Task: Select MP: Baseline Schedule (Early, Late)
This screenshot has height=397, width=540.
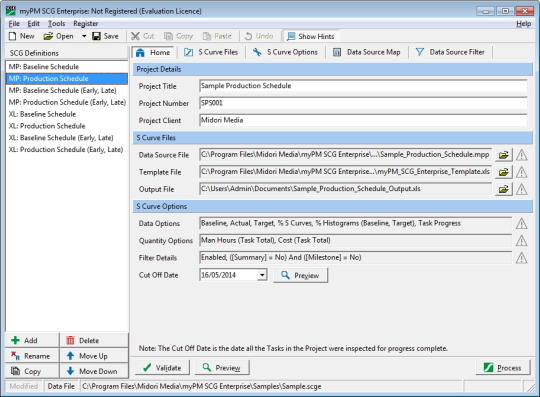Action: [66, 90]
